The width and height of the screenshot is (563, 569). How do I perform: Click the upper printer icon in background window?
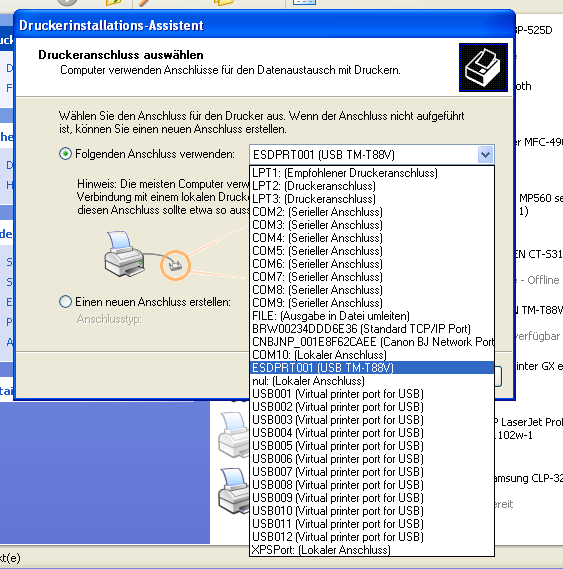[233, 434]
